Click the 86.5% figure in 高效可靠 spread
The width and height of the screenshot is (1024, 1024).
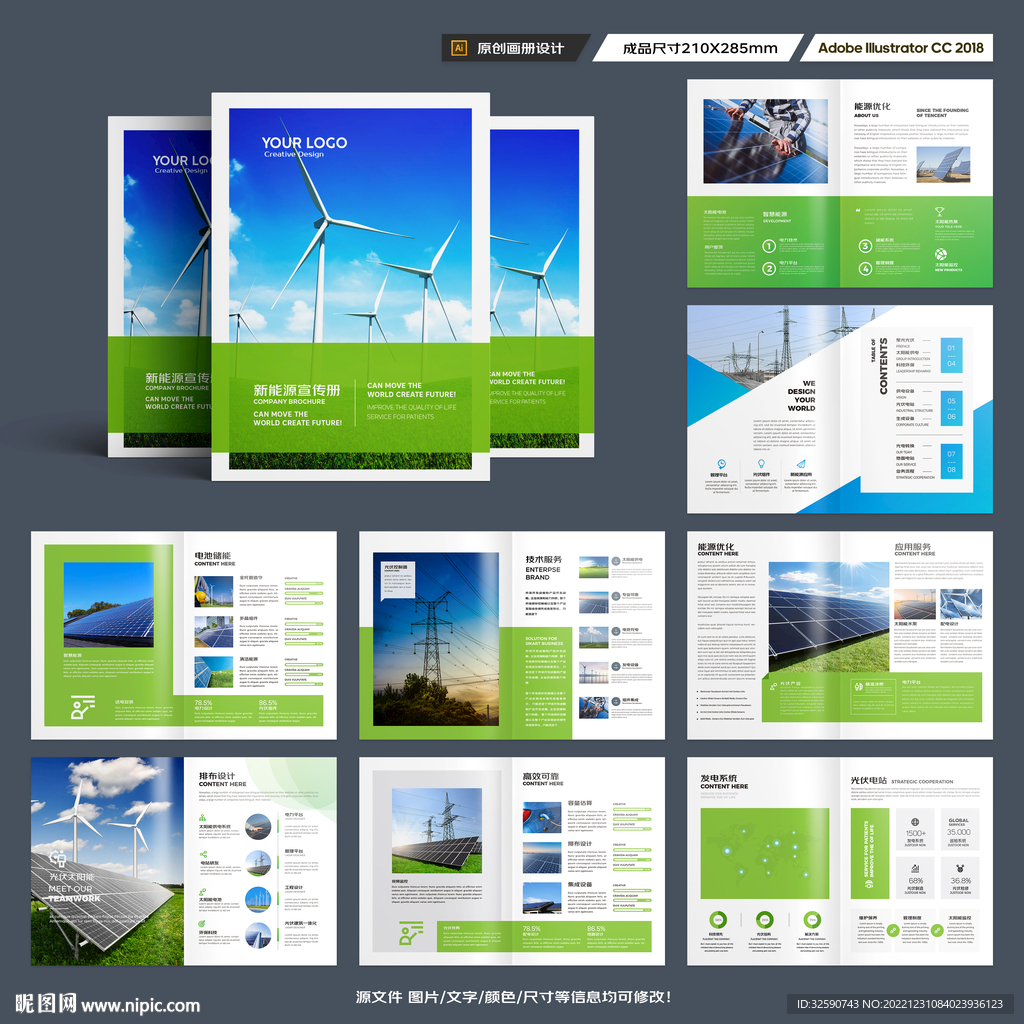point(596,928)
